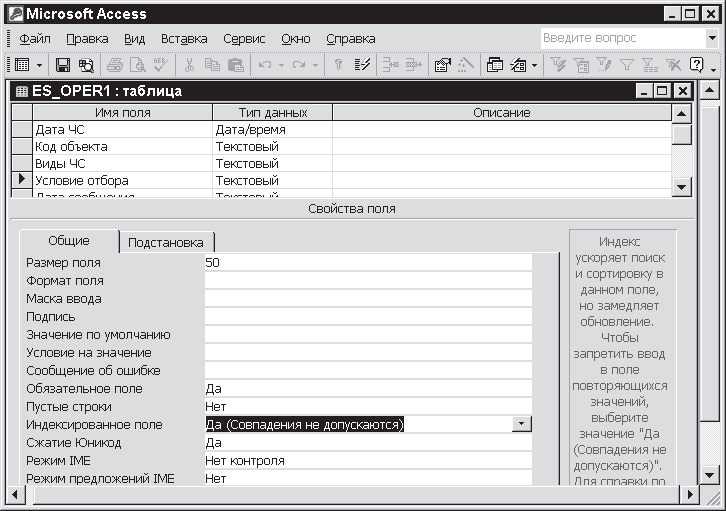The width and height of the screenshot is (726, 511).
Task: Show the Database Window via toolbar icon
Action: (x=495, y=65)
